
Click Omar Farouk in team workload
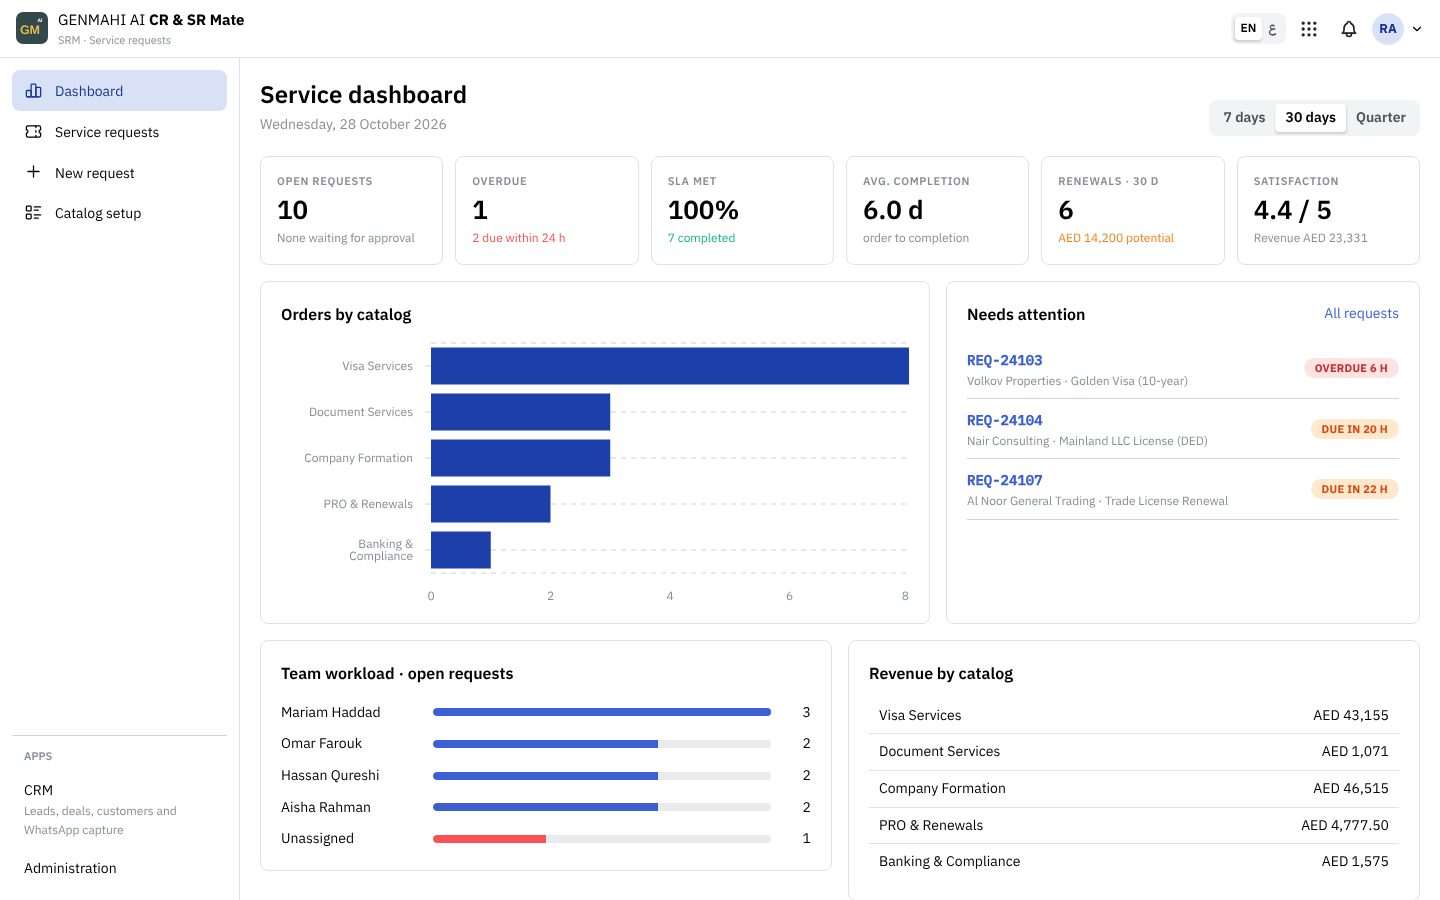[321, 743]
